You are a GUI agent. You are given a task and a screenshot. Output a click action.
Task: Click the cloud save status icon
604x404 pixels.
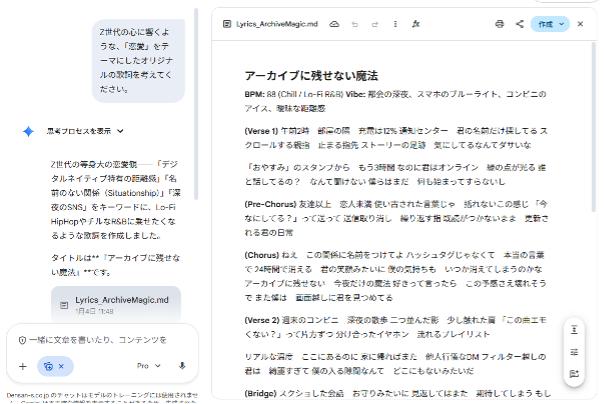(x=334, y=23)
